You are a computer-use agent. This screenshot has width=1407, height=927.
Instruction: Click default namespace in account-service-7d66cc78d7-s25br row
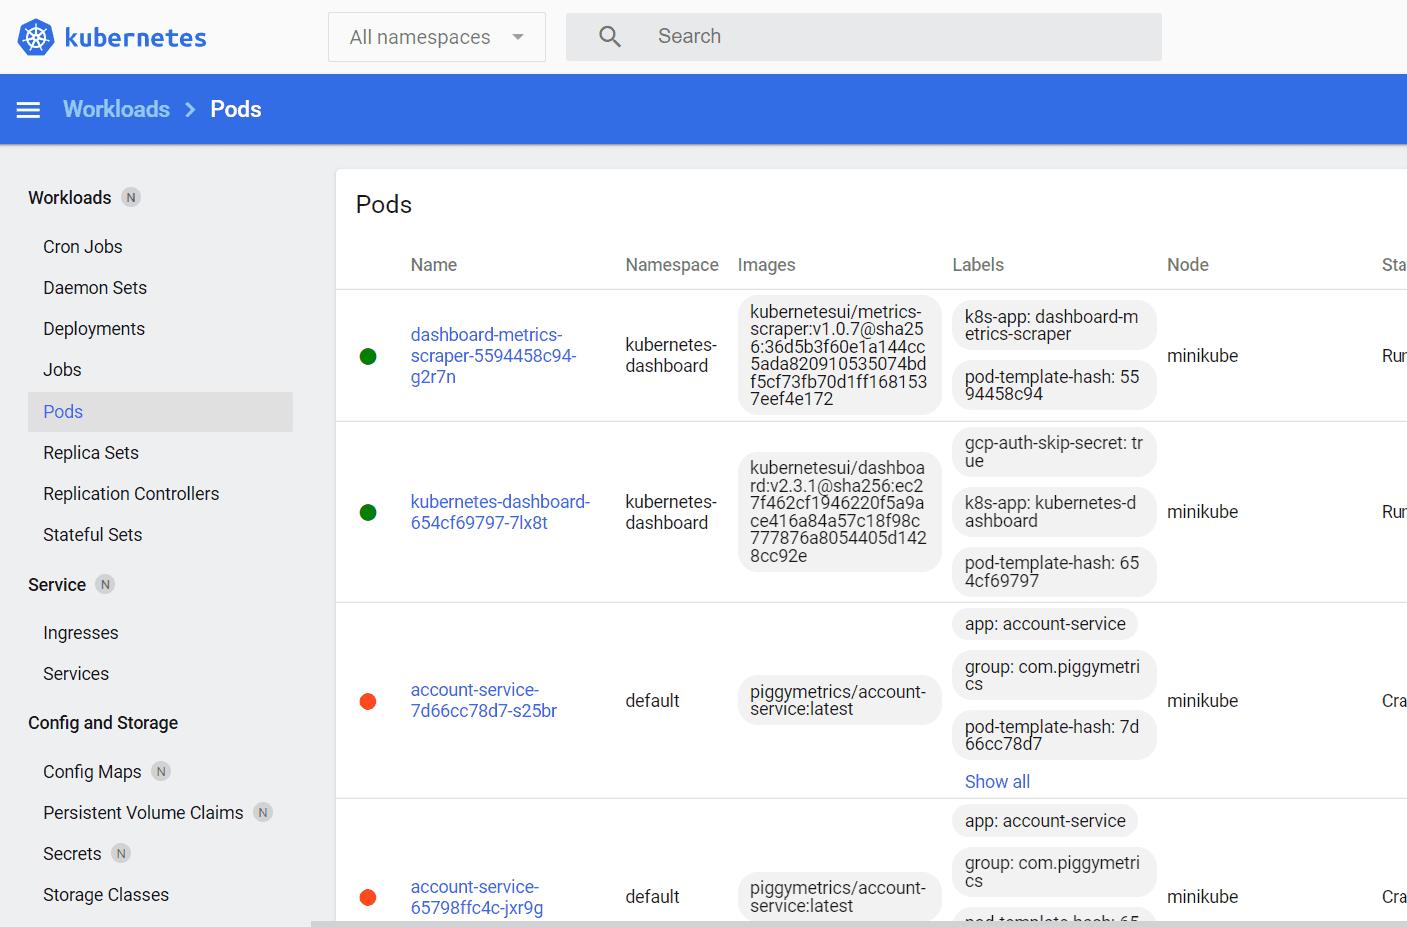click(652, 701)
